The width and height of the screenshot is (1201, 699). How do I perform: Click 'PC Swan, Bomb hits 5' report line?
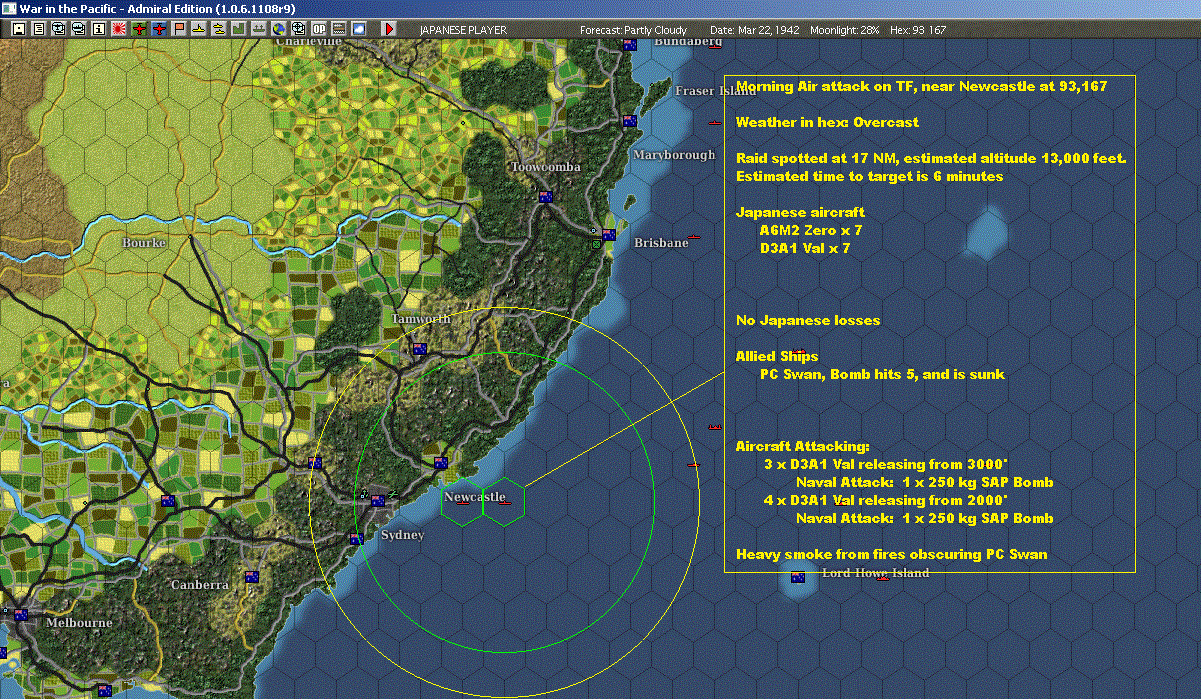[883, 375]
